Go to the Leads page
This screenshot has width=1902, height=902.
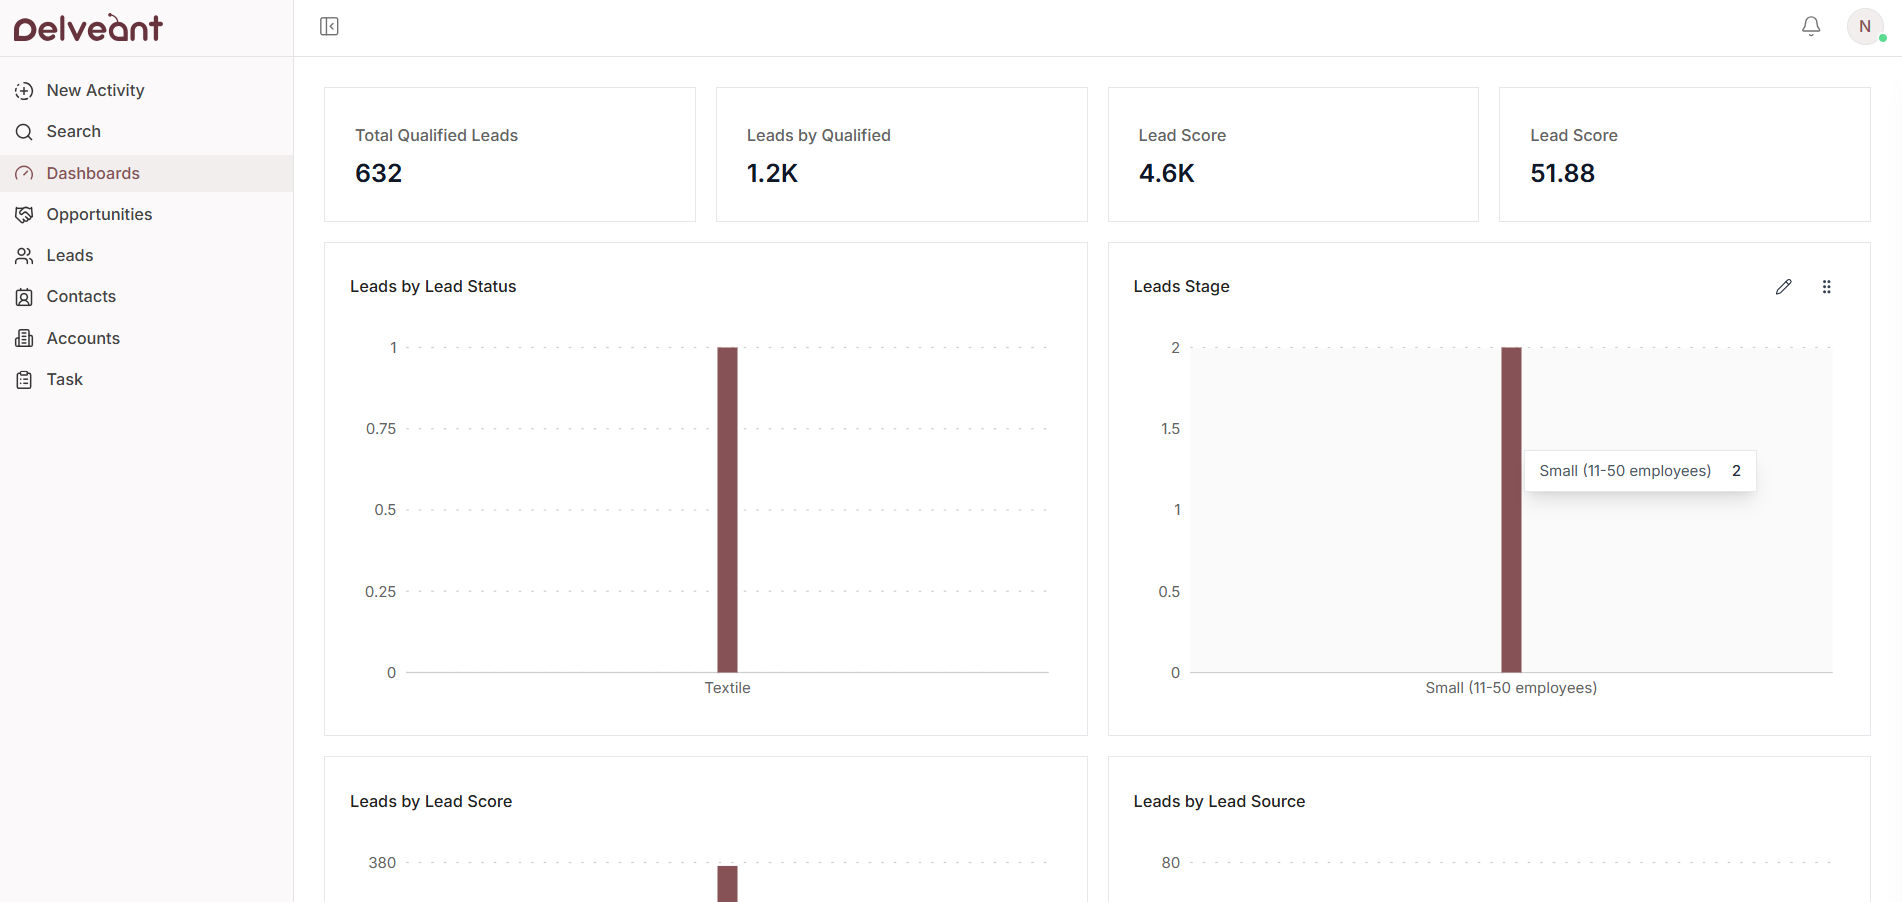[70, 256]
